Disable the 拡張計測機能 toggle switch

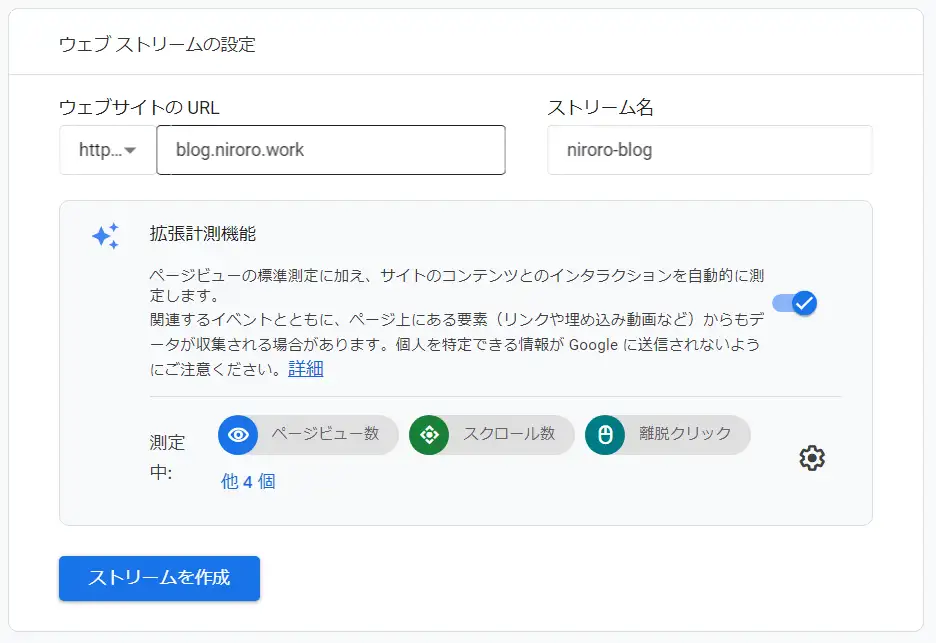[x=795, y=303]
